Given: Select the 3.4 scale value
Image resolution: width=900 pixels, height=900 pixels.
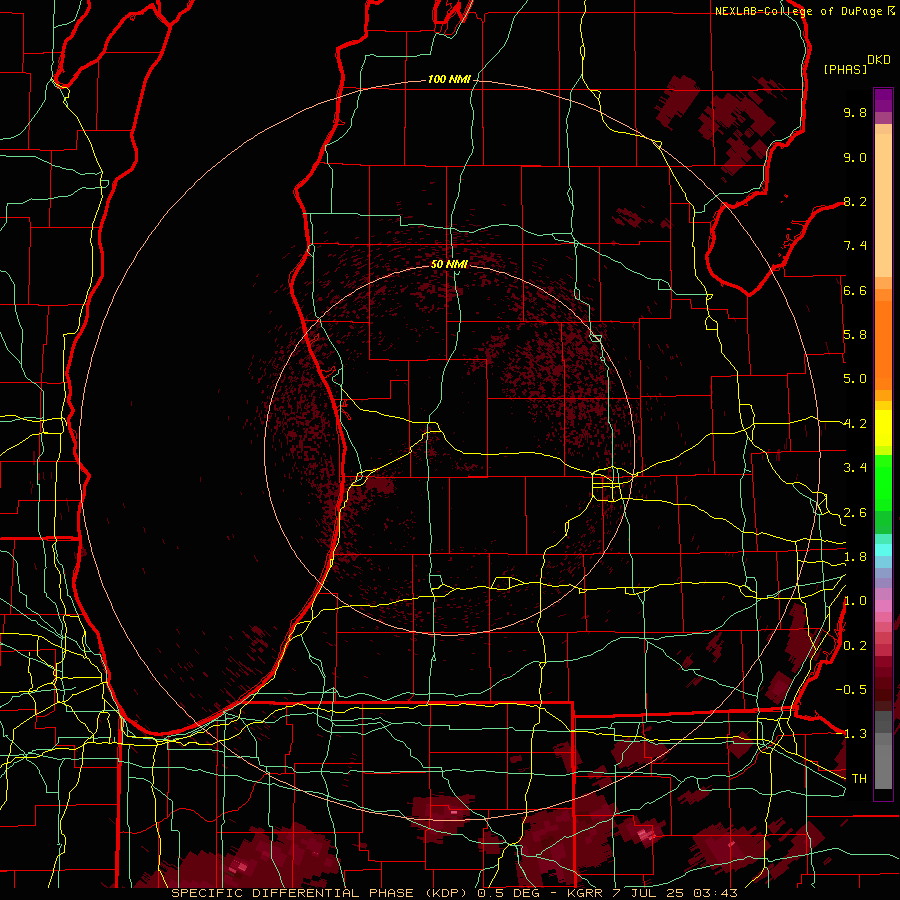Looking at the screenshot, I should coord(855,468).
